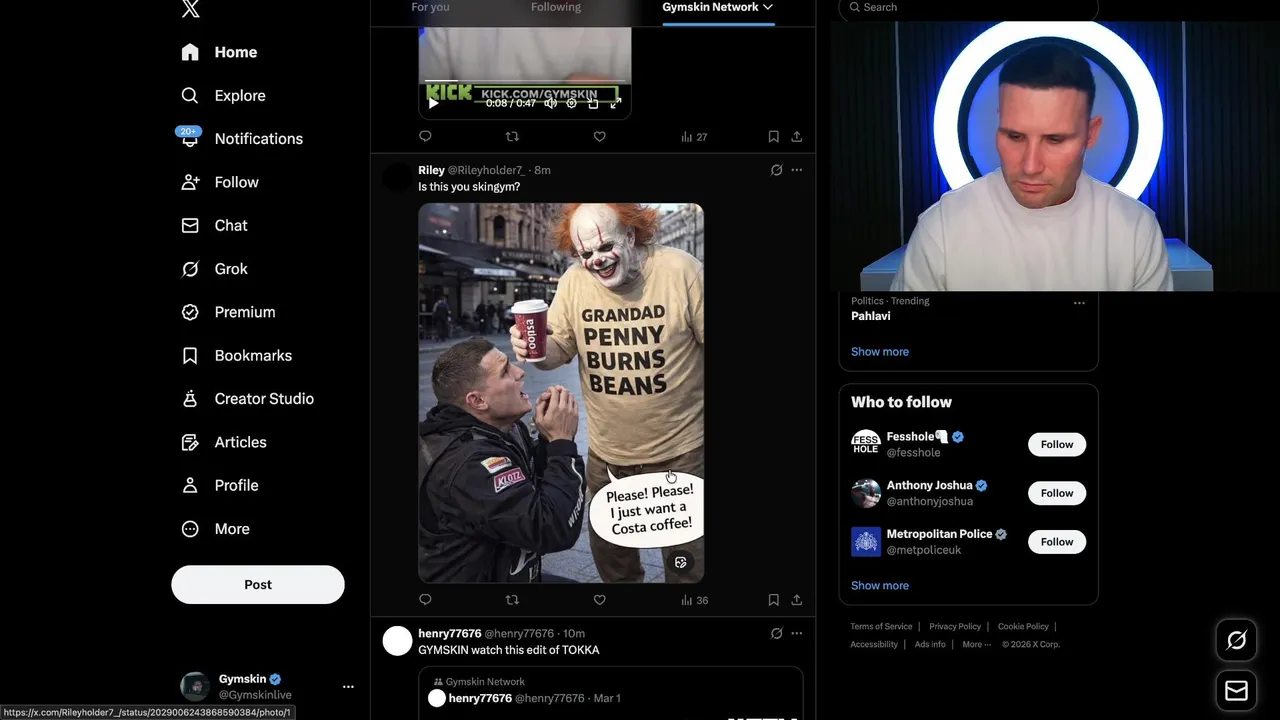Switch to the Following tab

point(556,7)
